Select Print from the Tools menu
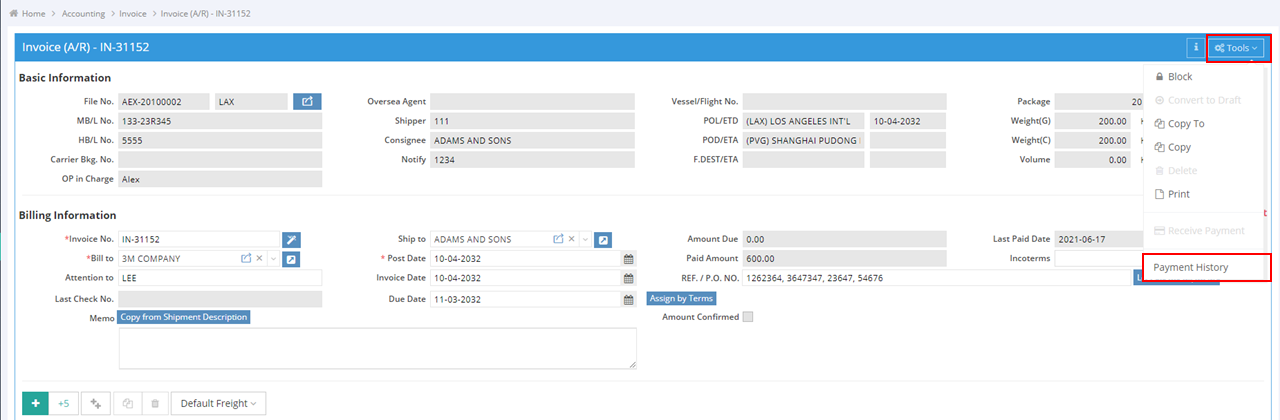 1178,194
